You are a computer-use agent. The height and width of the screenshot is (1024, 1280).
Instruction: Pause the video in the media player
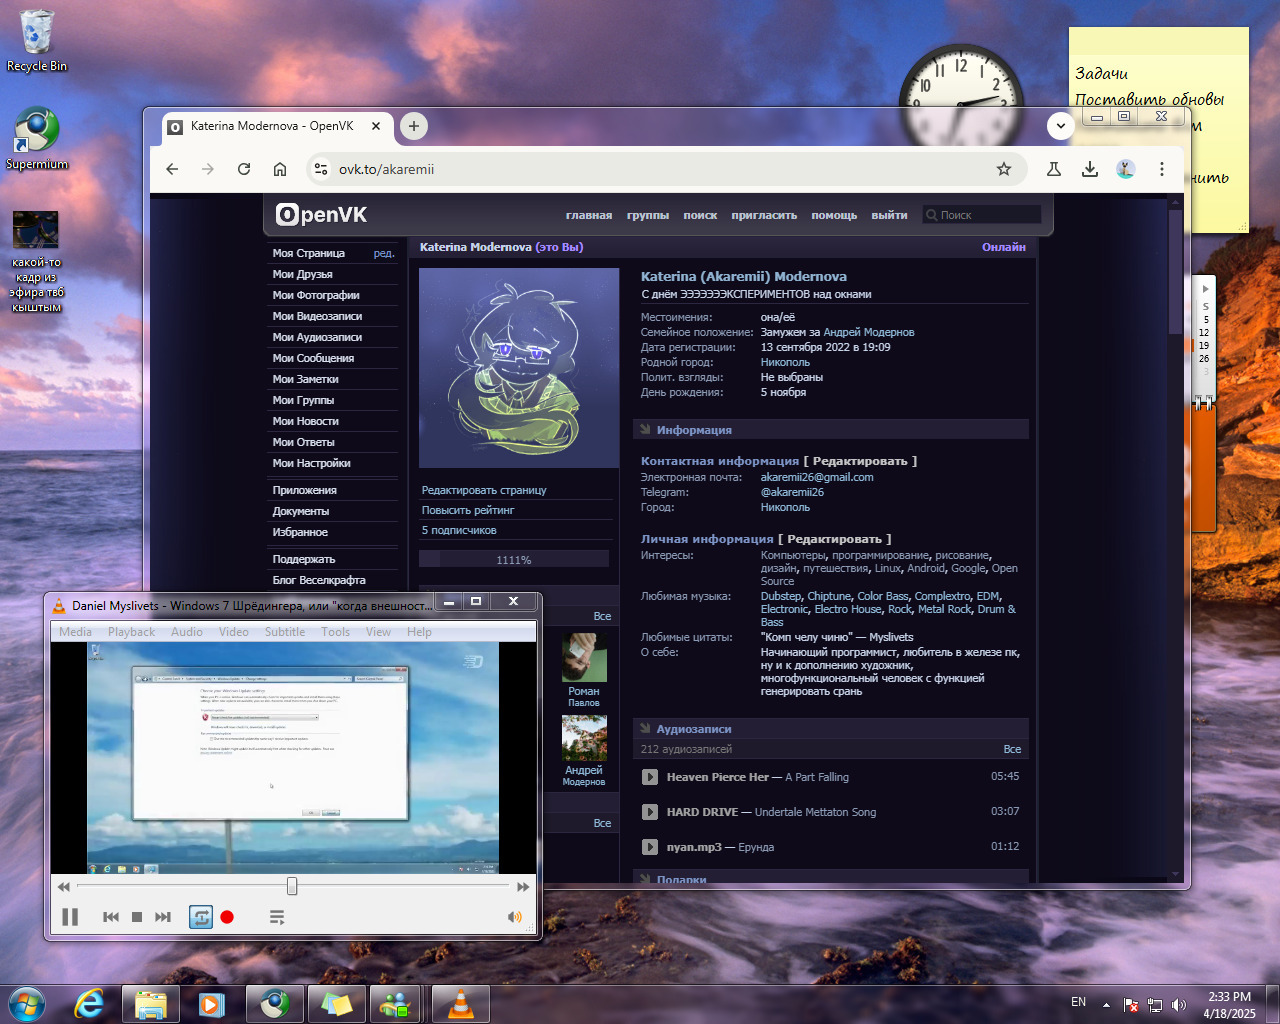70,917
